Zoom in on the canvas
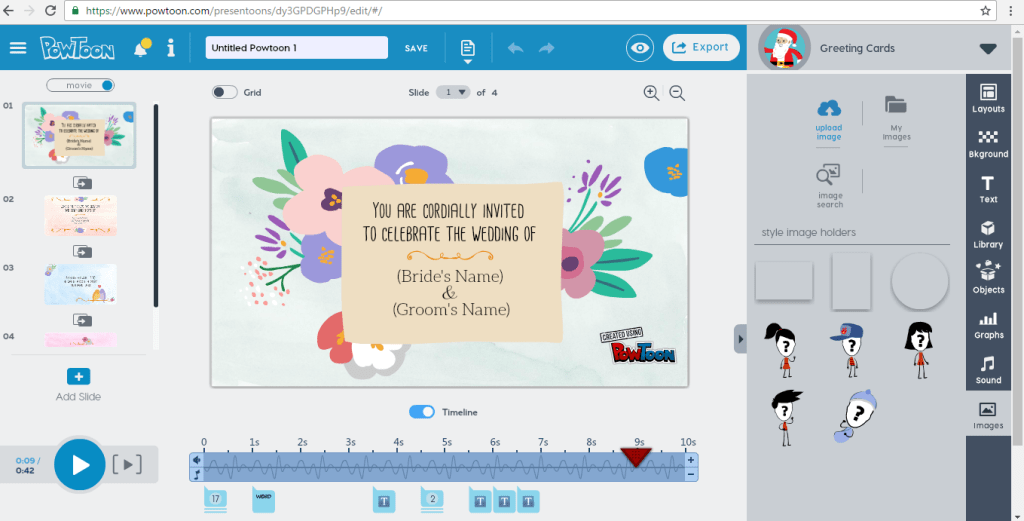 [651, 93]
